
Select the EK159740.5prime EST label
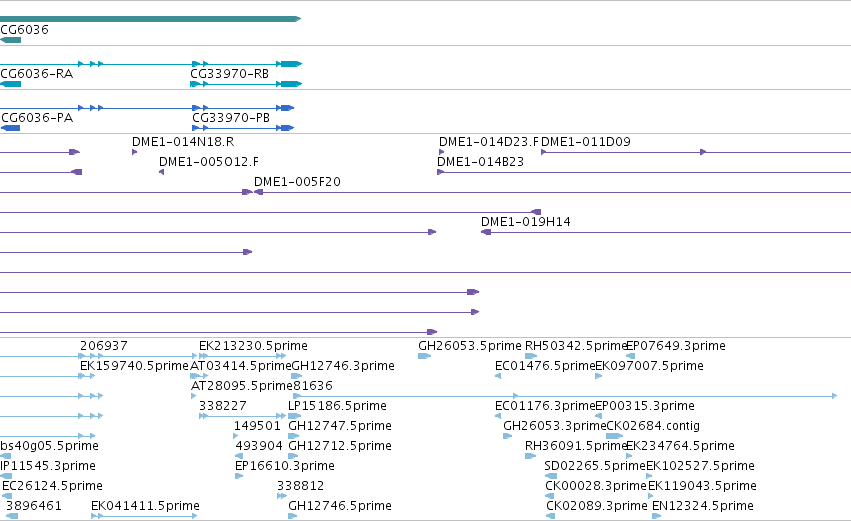coord(134,366)
